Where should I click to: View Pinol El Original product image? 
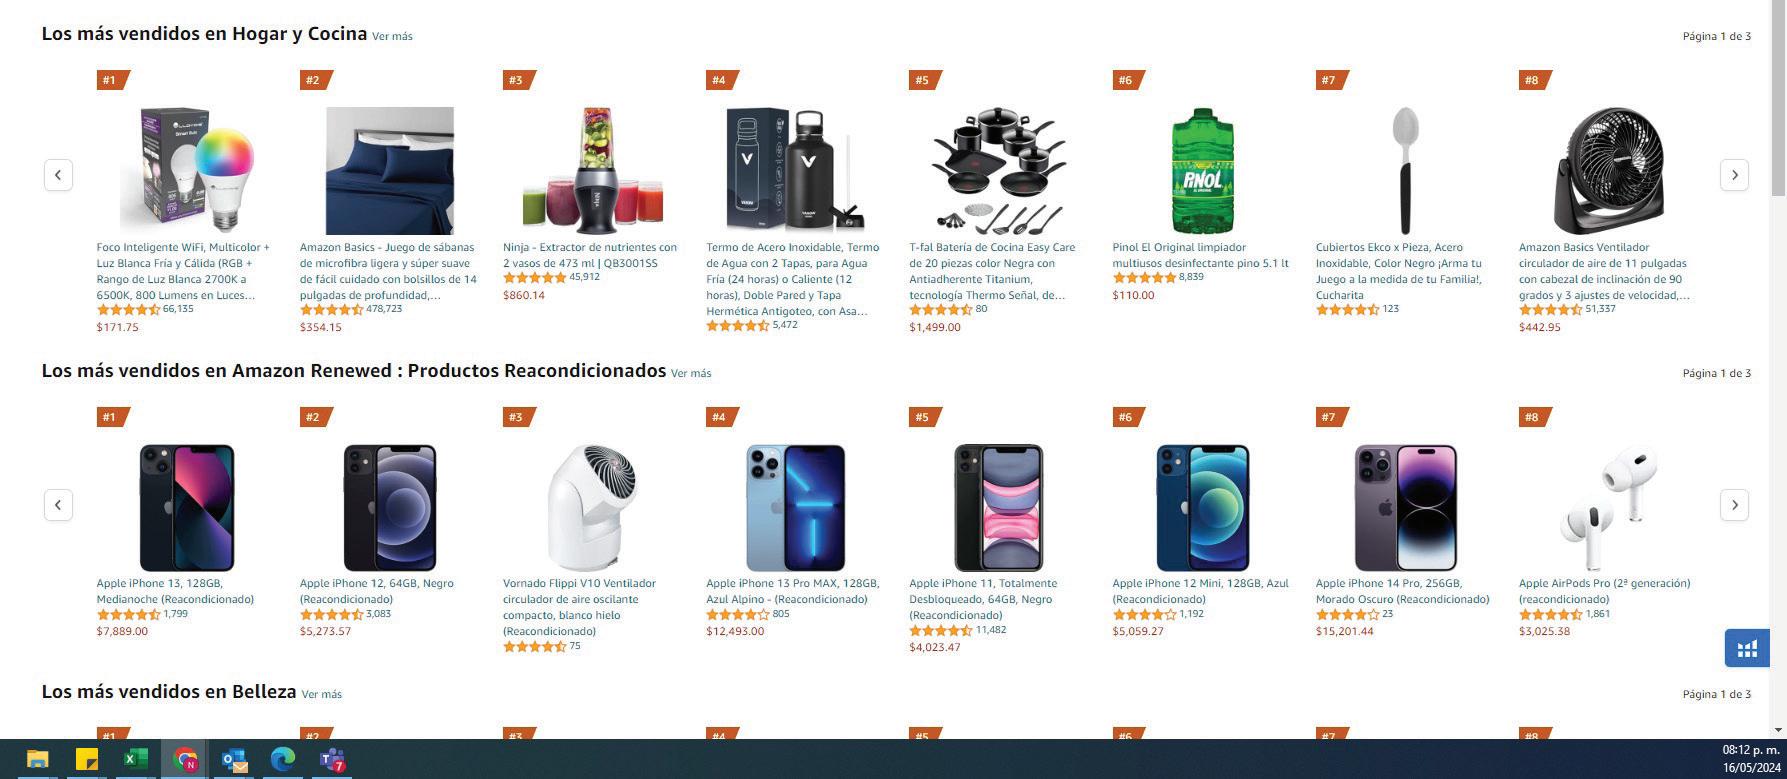1201,171
